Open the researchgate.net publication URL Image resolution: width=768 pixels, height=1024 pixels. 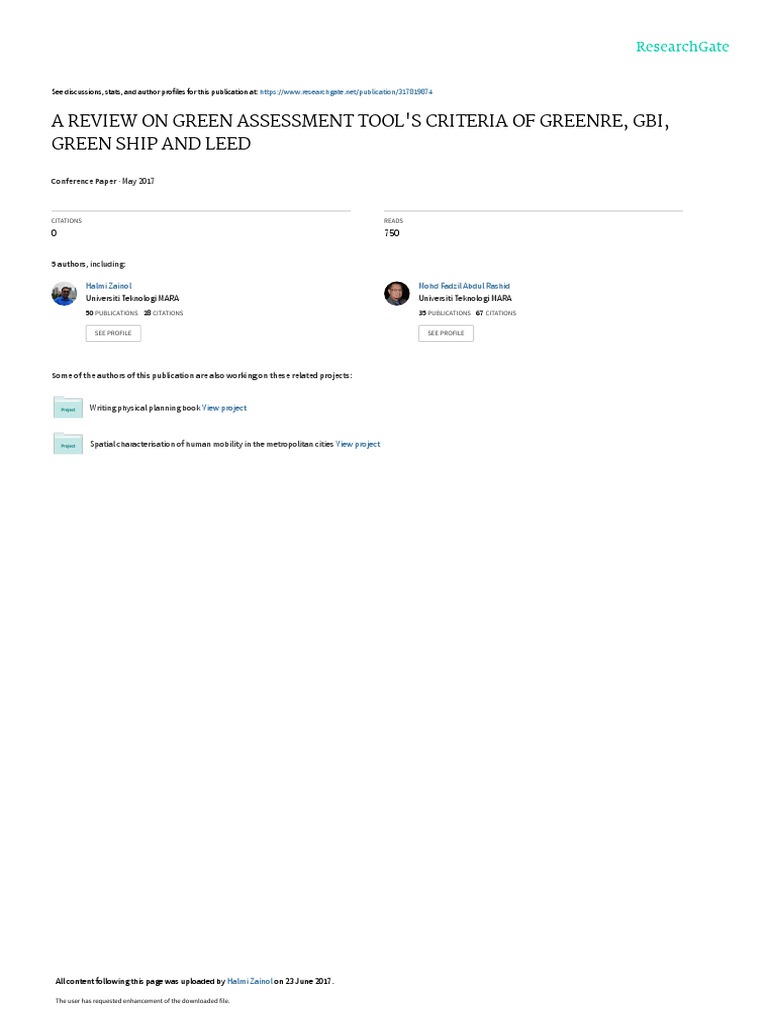pos(346,92)
